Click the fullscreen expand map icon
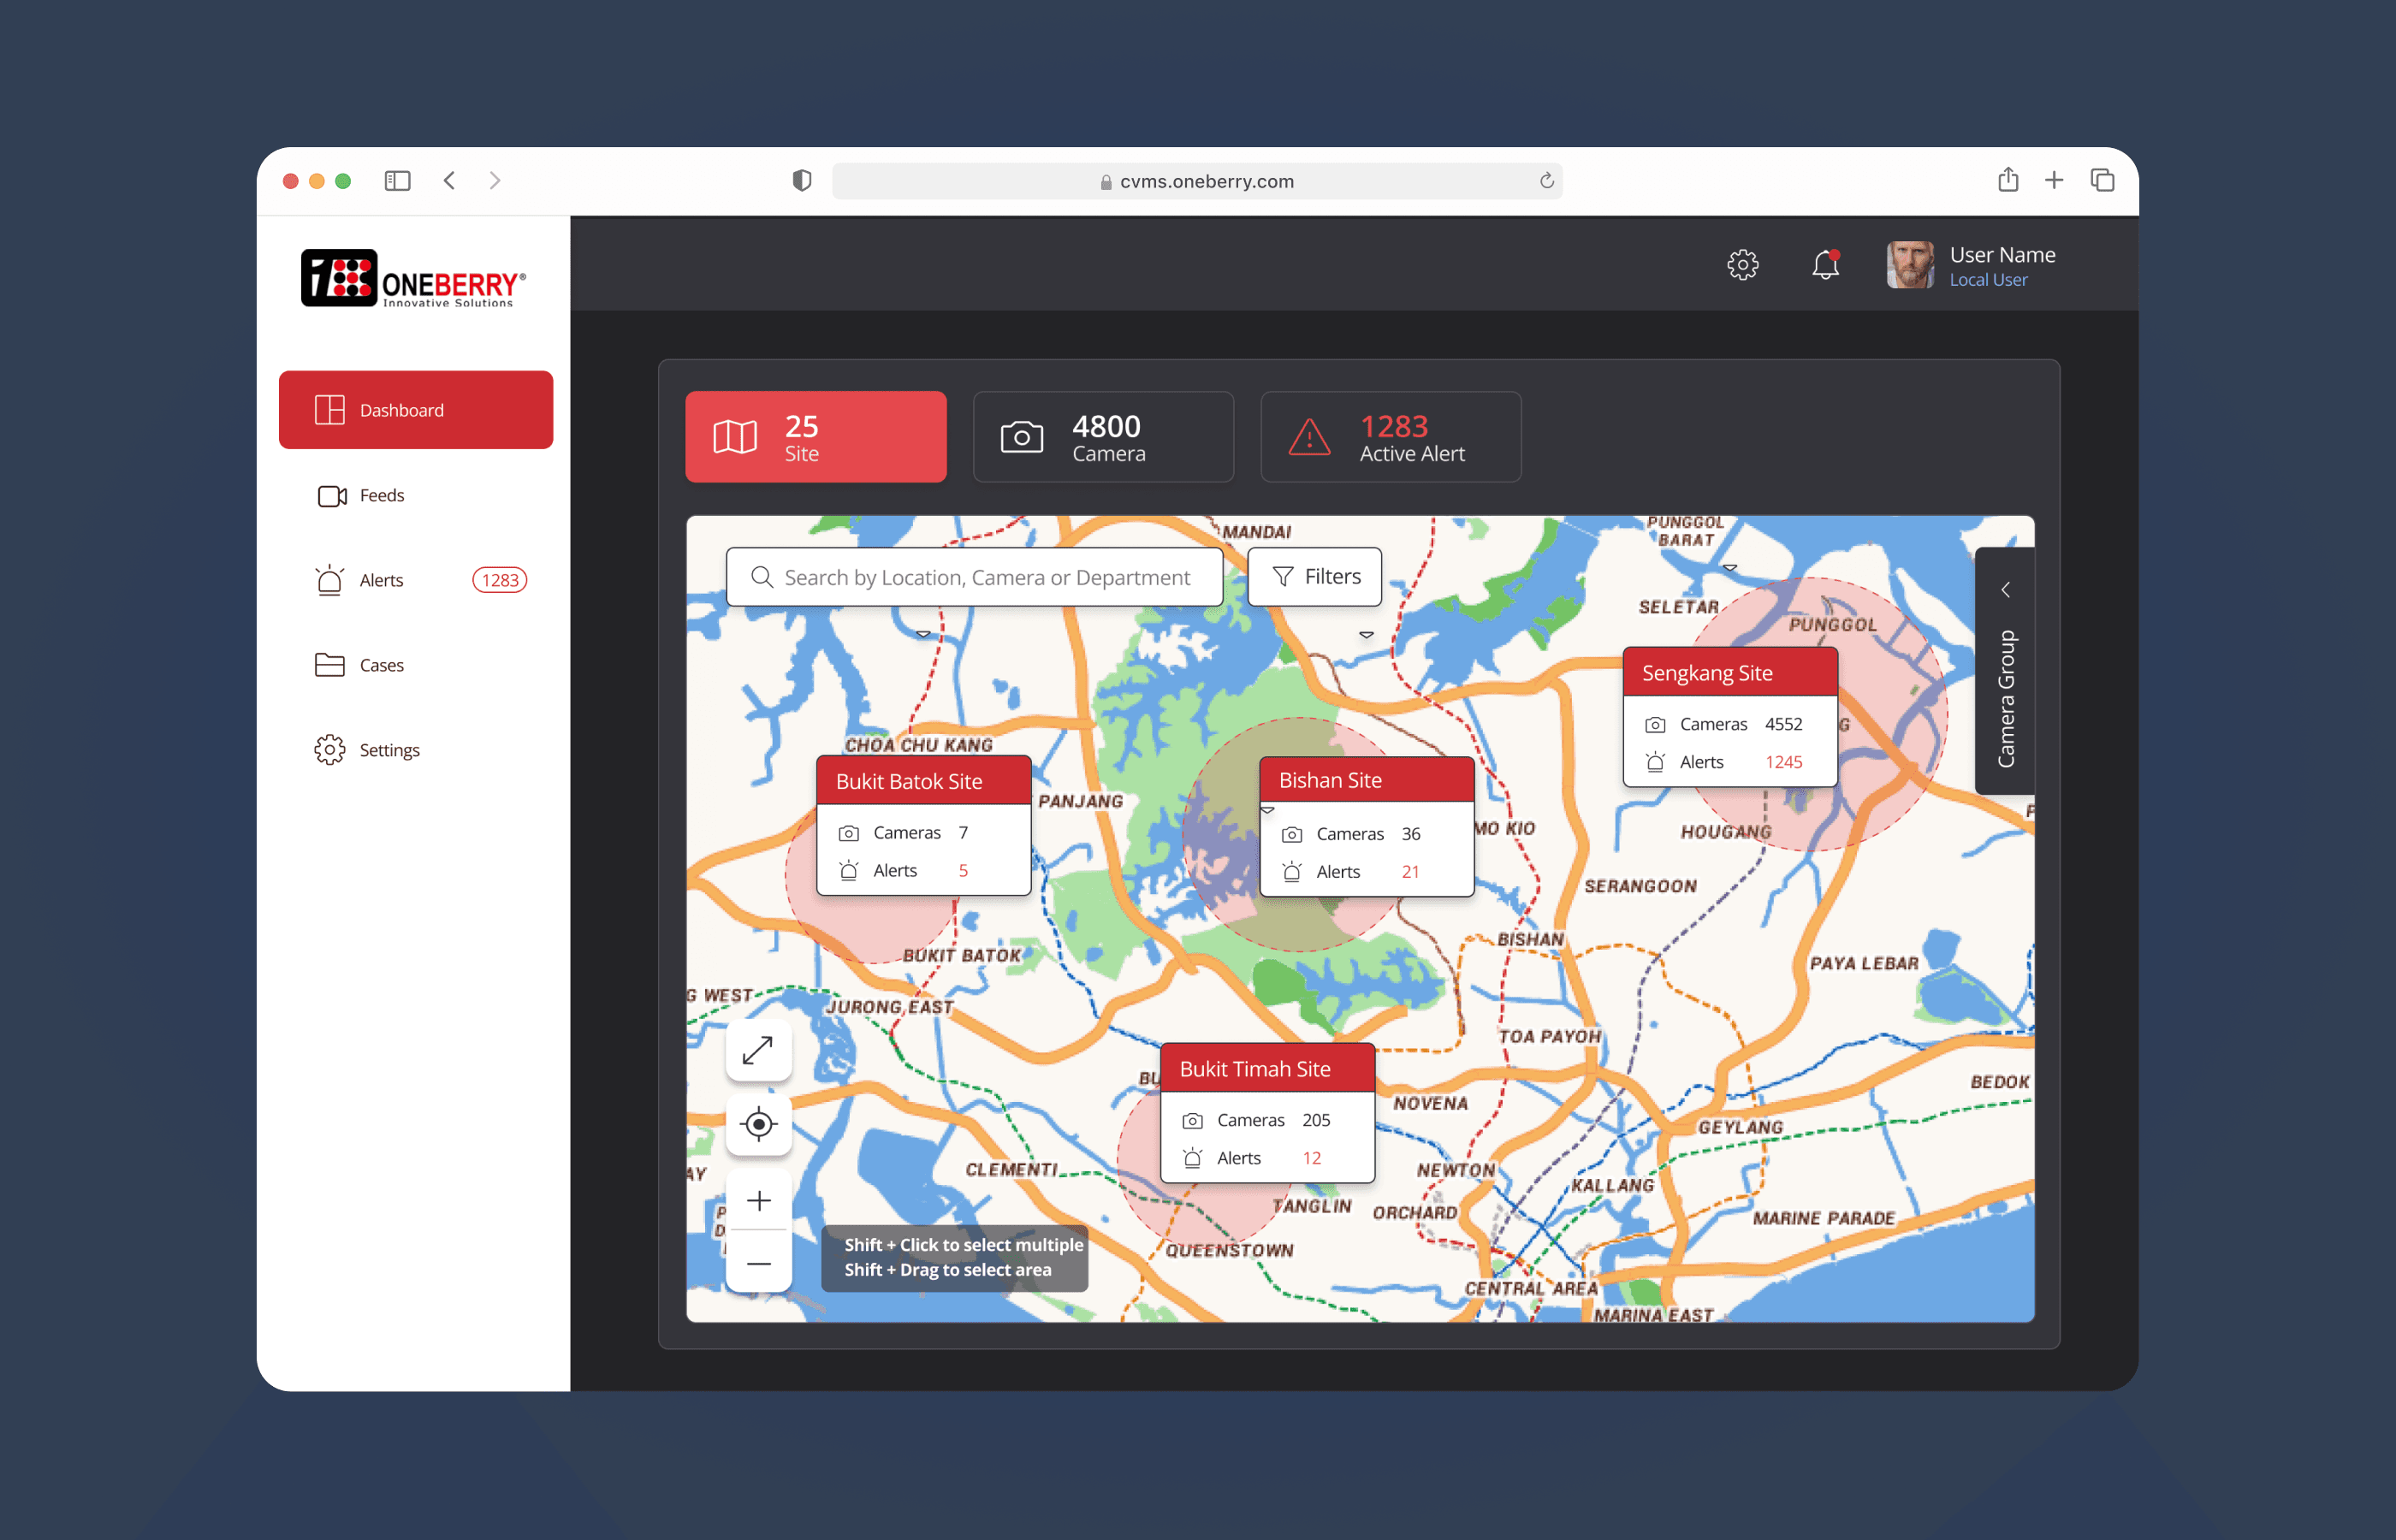The width and height of the screenshot is (2396, 1540). (759, 1050)
